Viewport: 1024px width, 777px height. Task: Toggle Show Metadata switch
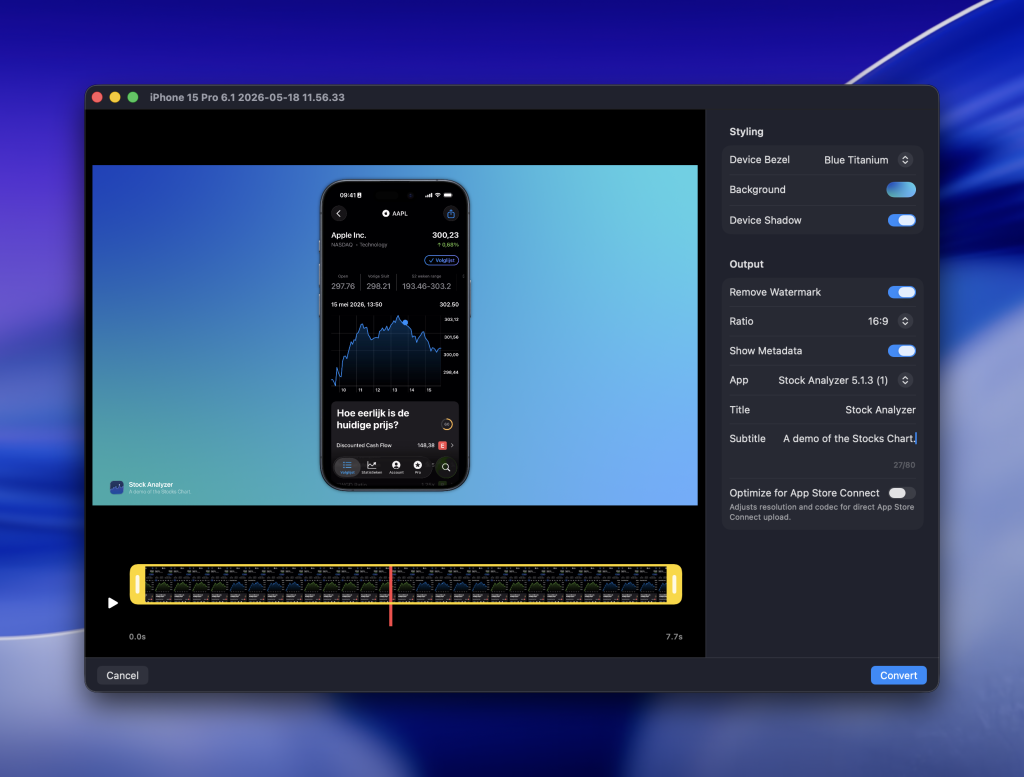(x=901, y=351)
